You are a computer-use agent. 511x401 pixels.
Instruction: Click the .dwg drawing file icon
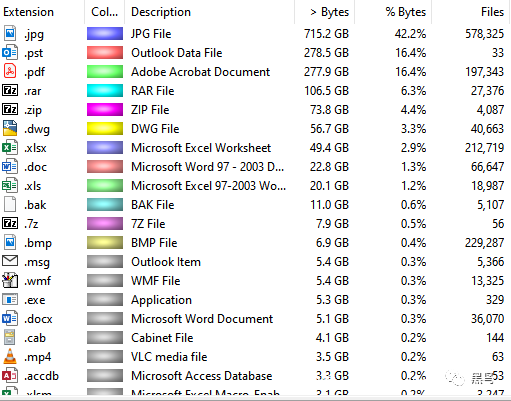point(10,129)
